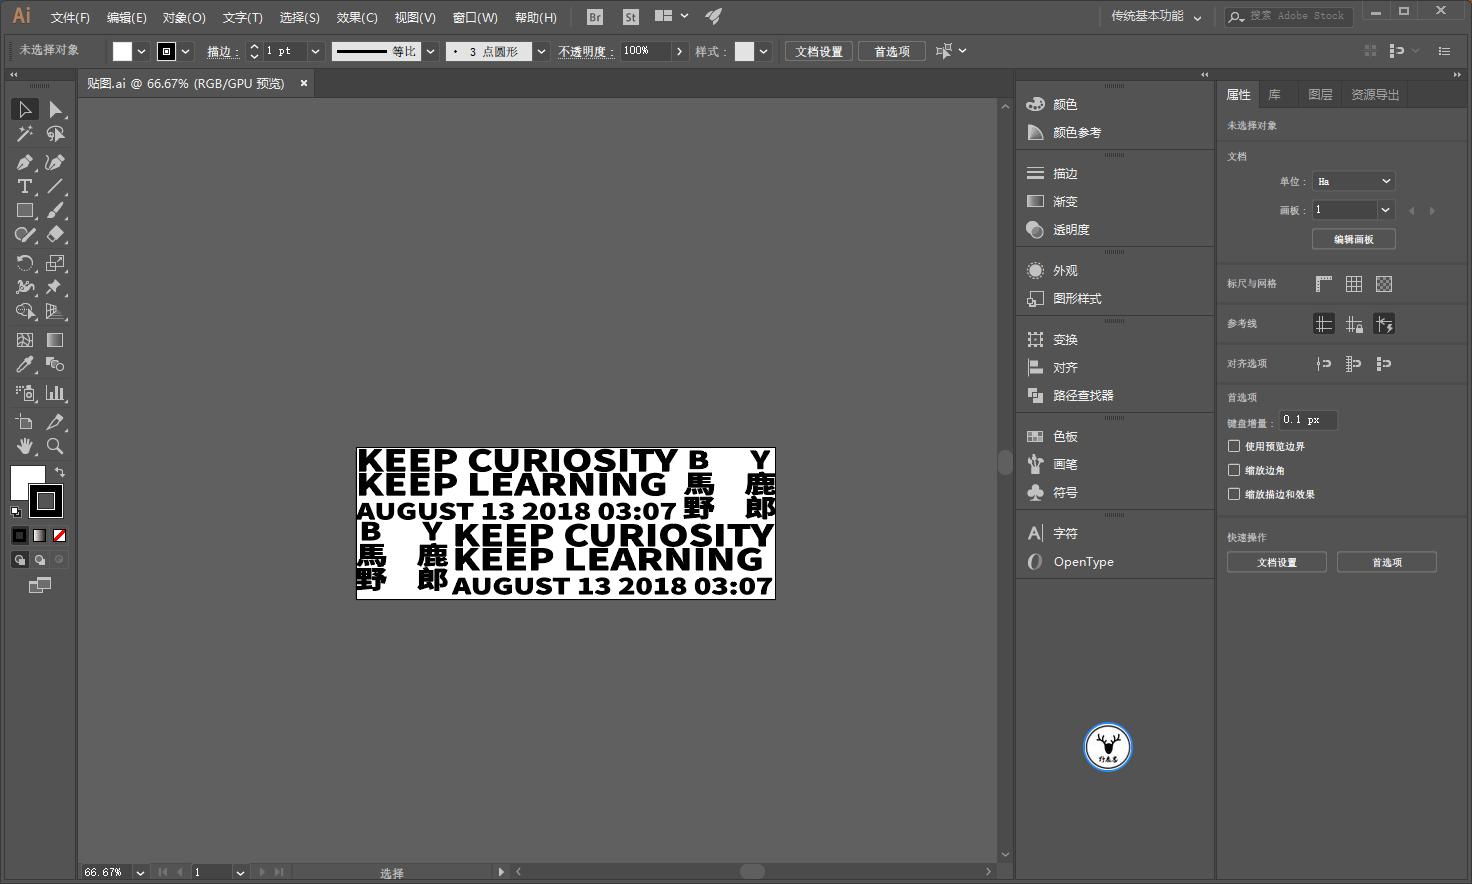
Task: Open stroke weight dropdown in control bar
Action: click(x=316, y=51)
